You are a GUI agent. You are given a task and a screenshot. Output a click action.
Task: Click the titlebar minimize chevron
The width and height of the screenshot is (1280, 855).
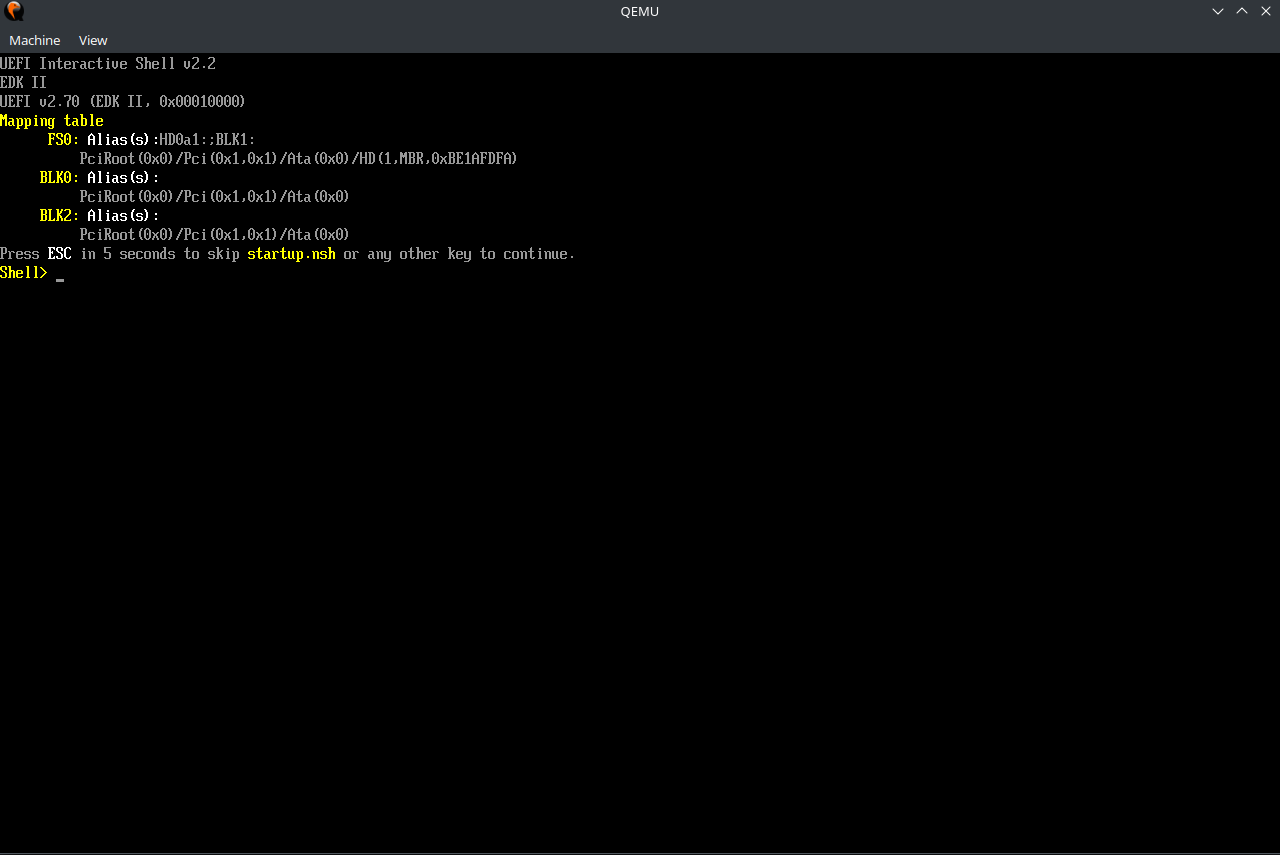pyautogui.click(x=1217, y=11)
